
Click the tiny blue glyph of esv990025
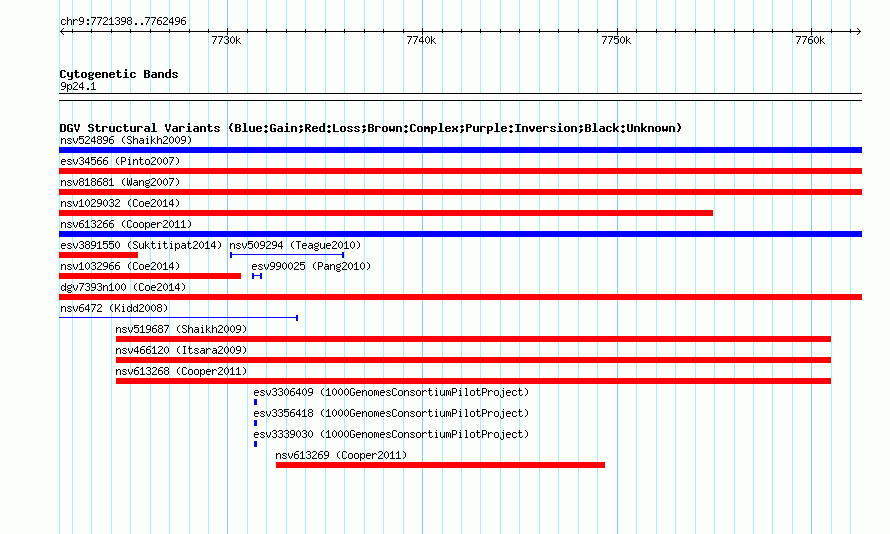click(257, 276)
